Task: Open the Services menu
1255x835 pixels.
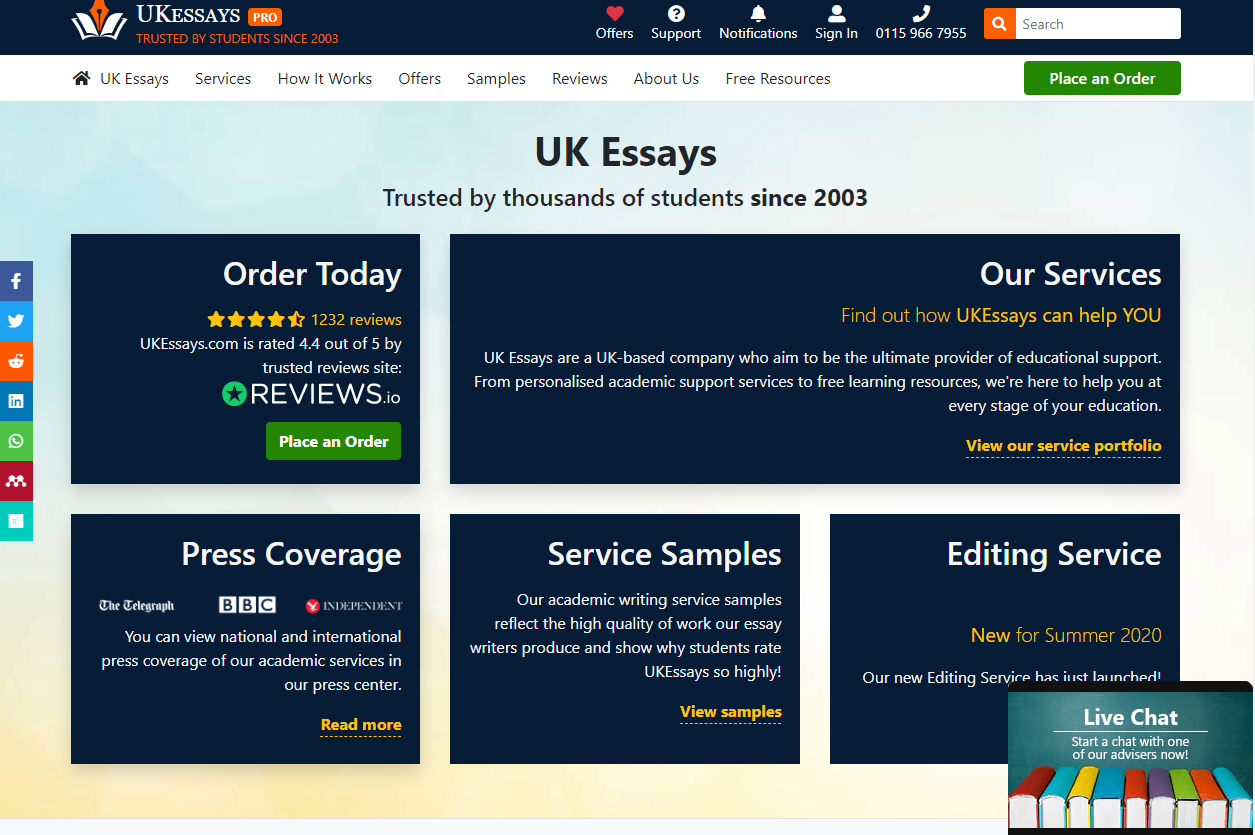Action: pyautogui.click(x=223, y=78)
